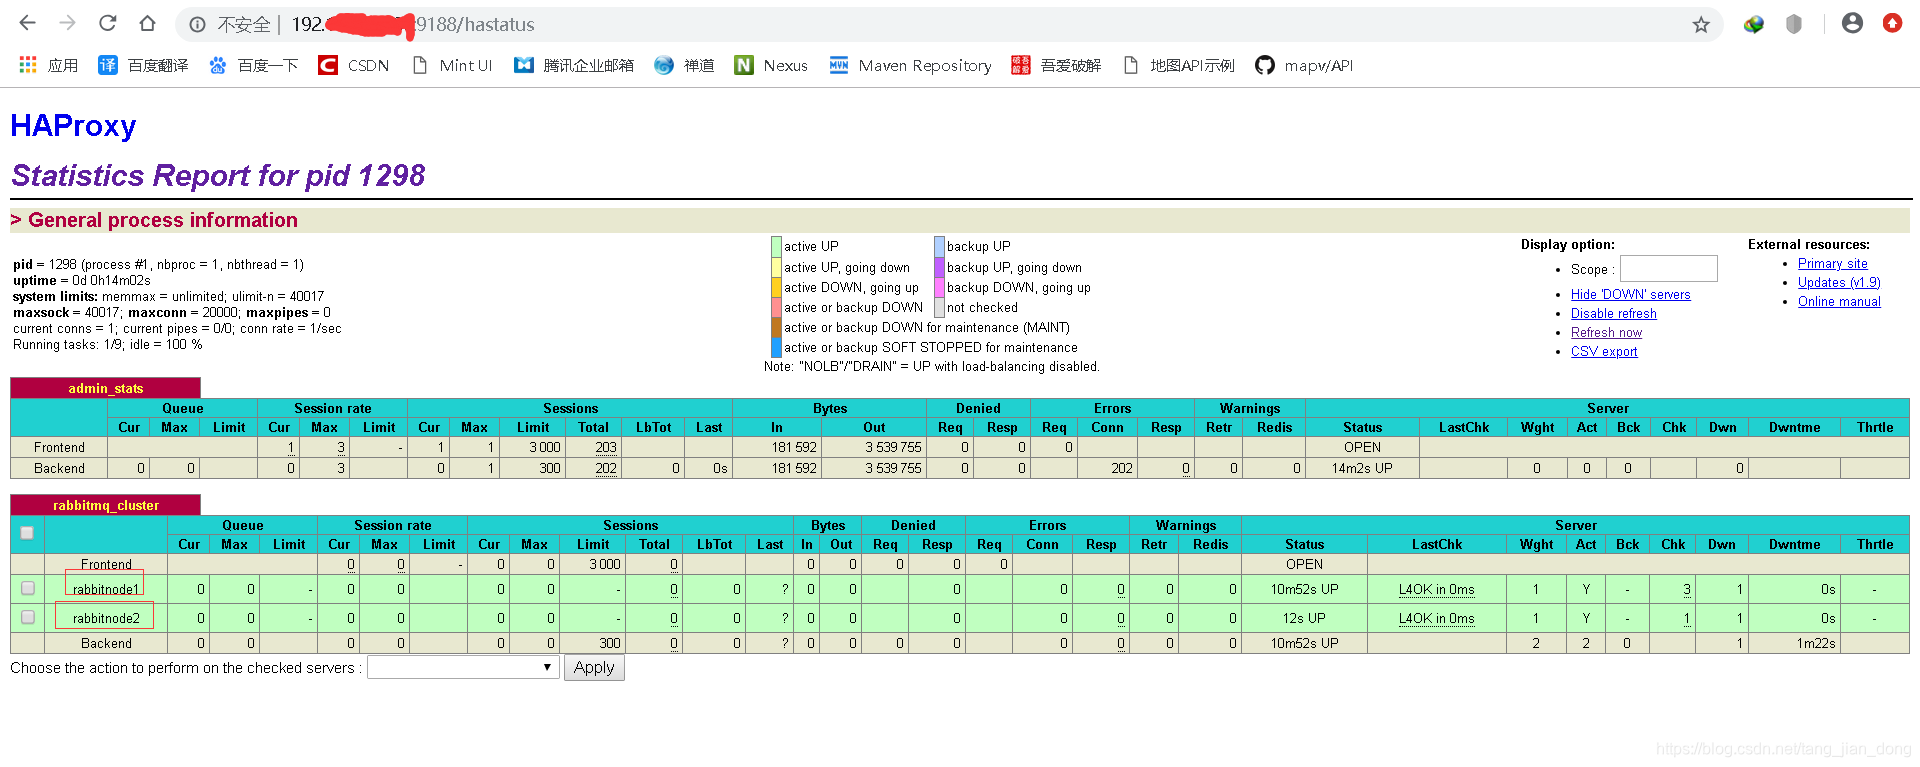Go back with the browser back arrow
Screen dimensions: 1920x767
[27, 23]
